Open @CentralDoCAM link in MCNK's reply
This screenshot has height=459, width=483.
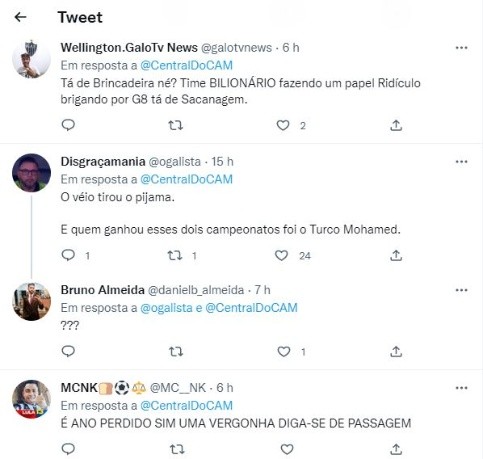click(x=186, y=405)
